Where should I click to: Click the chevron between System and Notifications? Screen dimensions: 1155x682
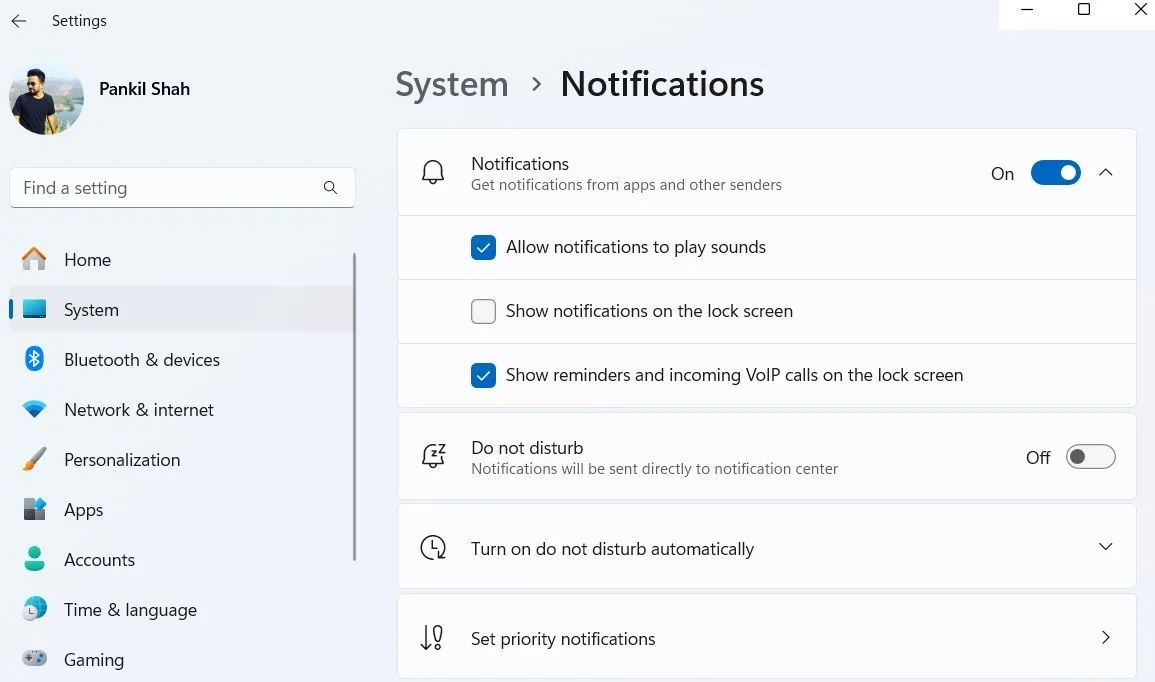(536, 85)
